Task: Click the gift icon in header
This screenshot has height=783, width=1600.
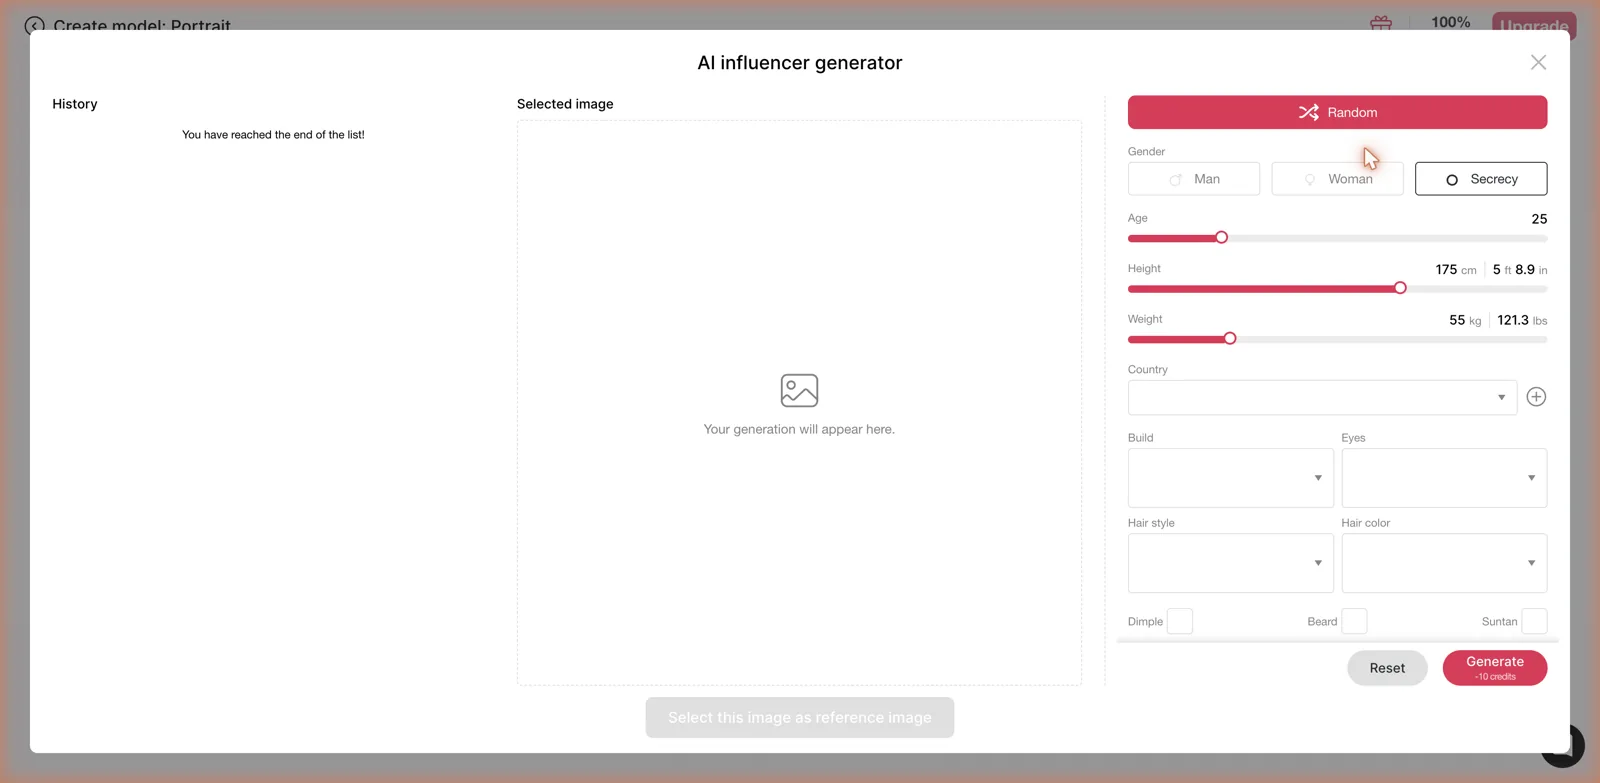Action: [1381, 22]
